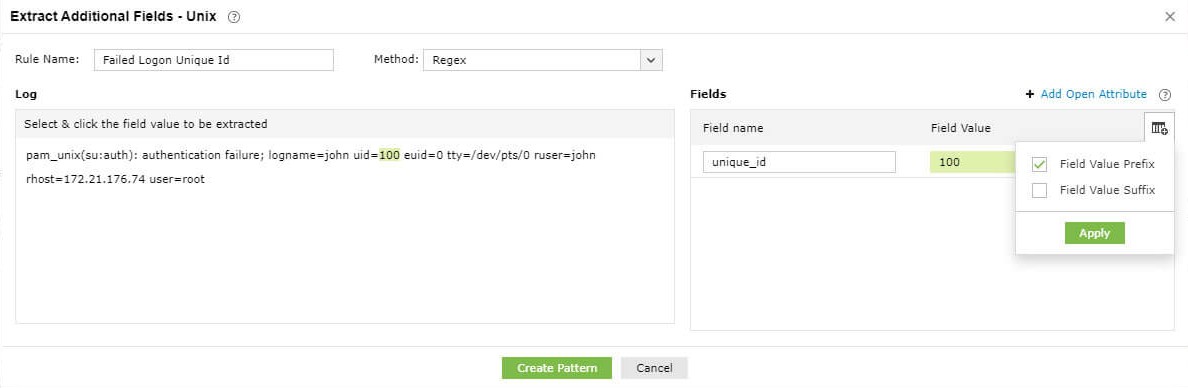Click tty=/dev/pts/0 in the log
Viewport: 1188px width, 388px height.
(x=488, y=155)
